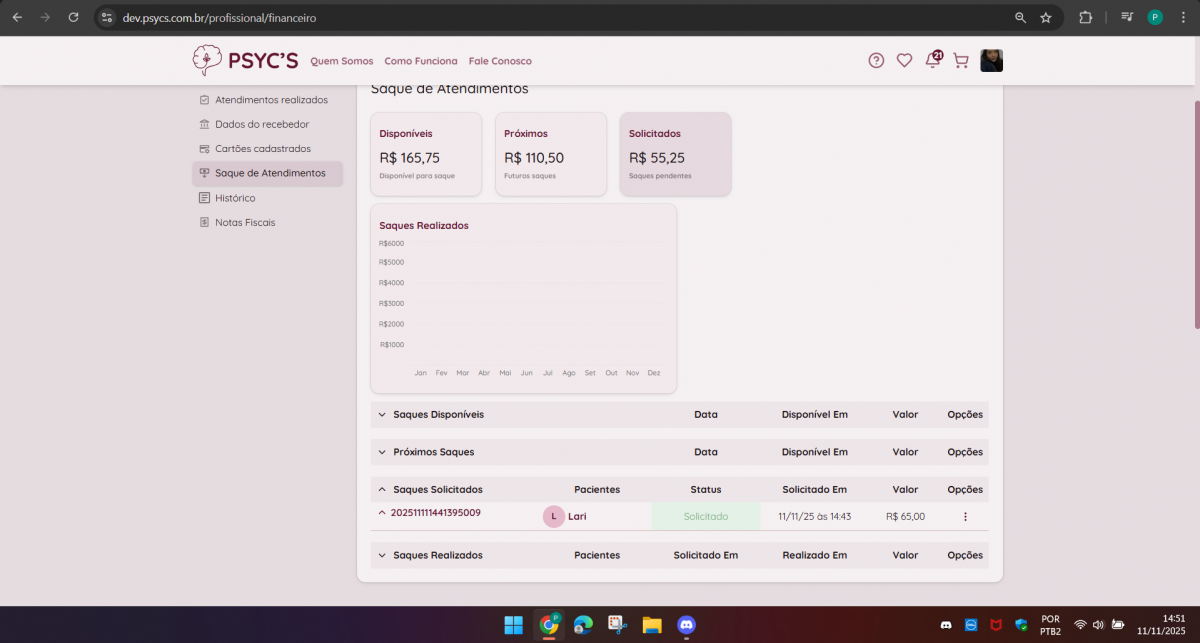Collapse the Saques Solicitados section
1200x643 pixels.
(382, 490)
